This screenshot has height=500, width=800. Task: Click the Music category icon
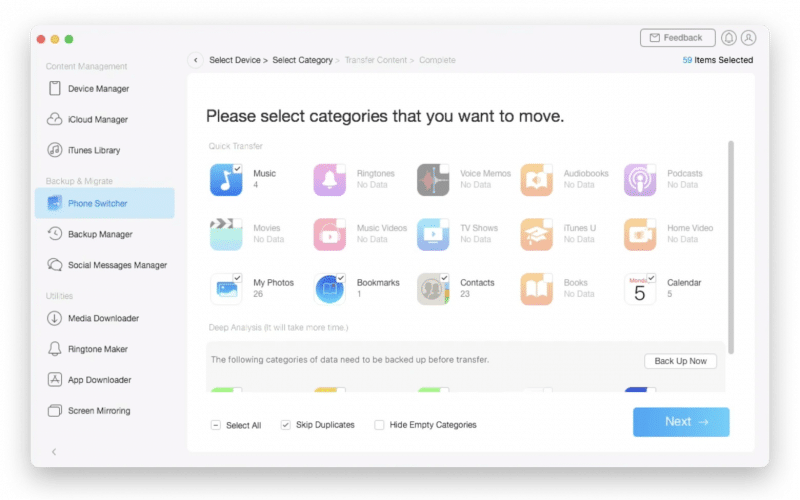coord(226,180)
